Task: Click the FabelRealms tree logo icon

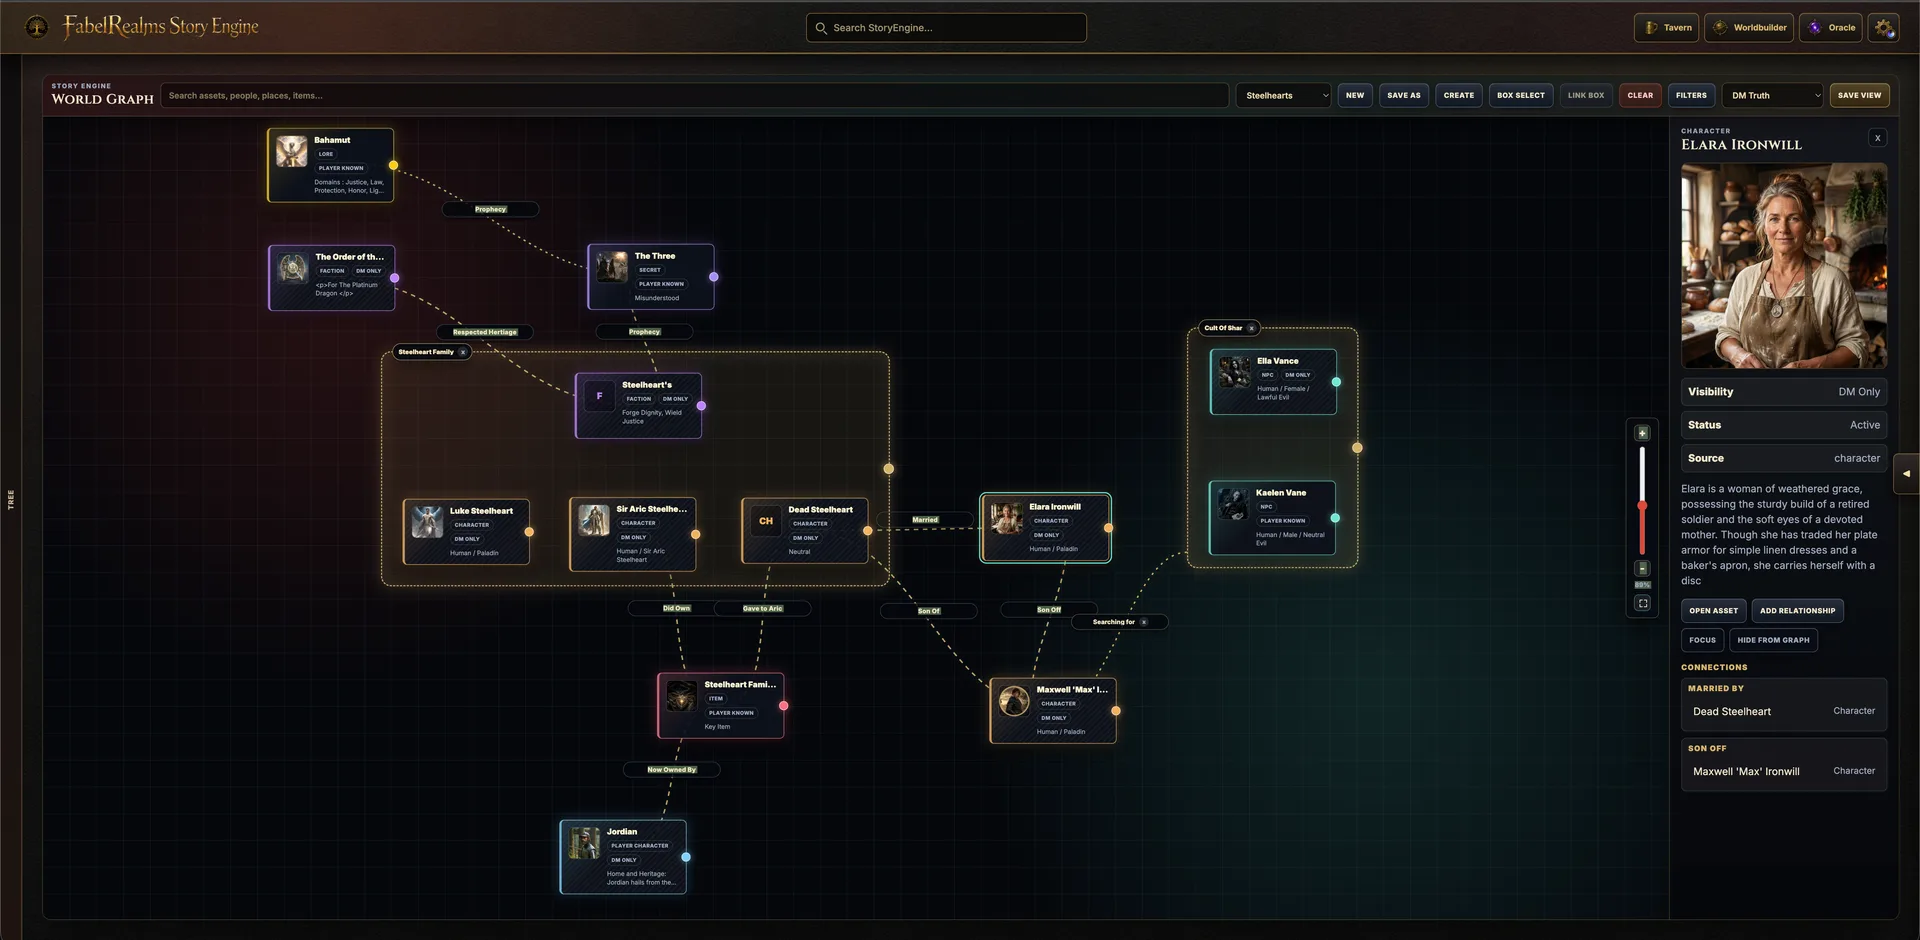Action: coord(36,27)
